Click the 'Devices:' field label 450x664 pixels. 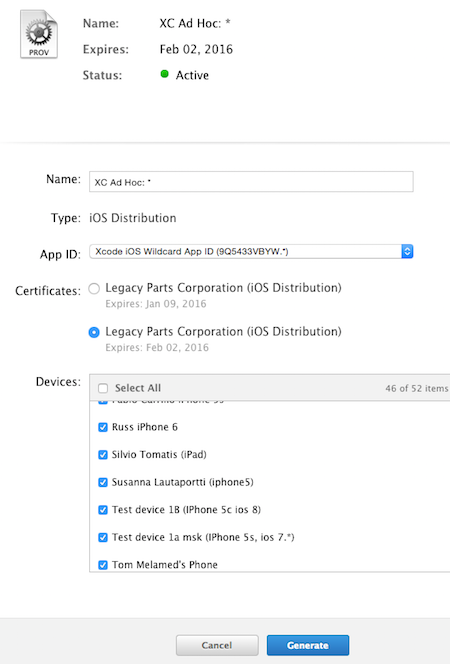click(x=58, y=382)
